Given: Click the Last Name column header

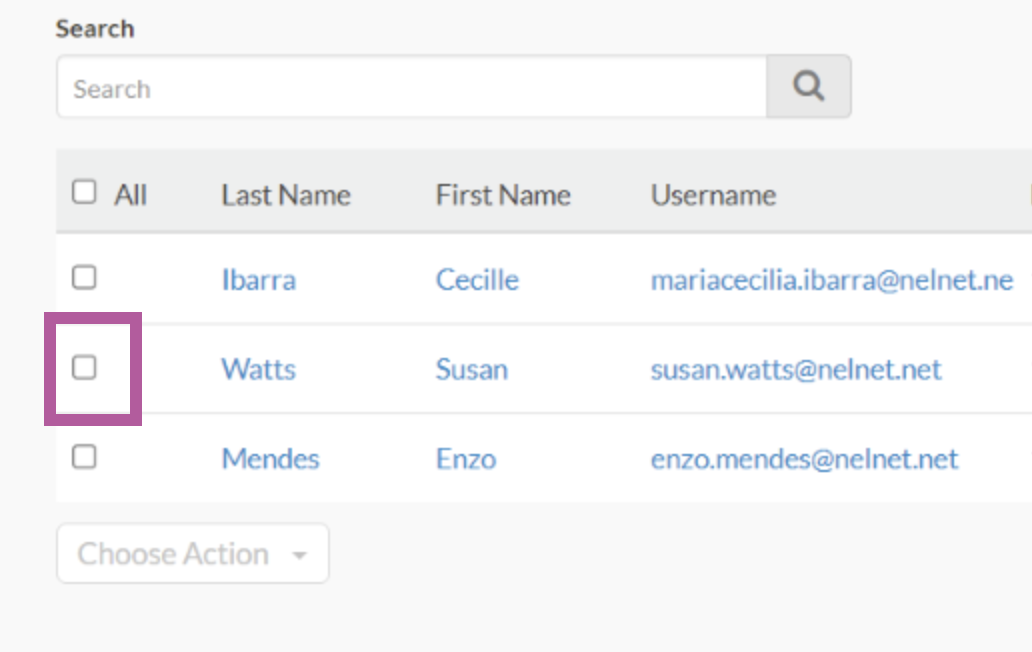Looking at the screenshot, I should (286, 195).
